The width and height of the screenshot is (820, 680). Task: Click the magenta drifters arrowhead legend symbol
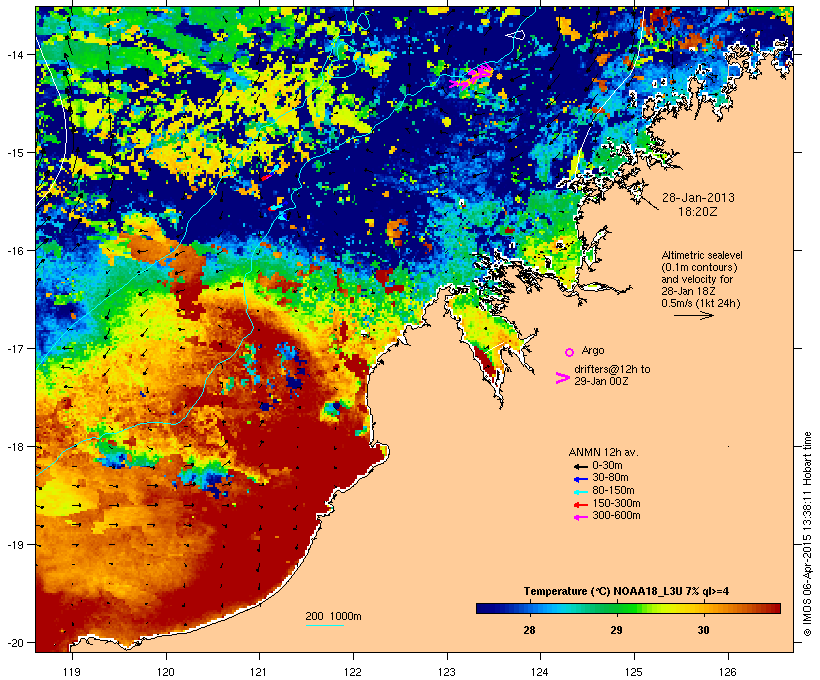562,378
